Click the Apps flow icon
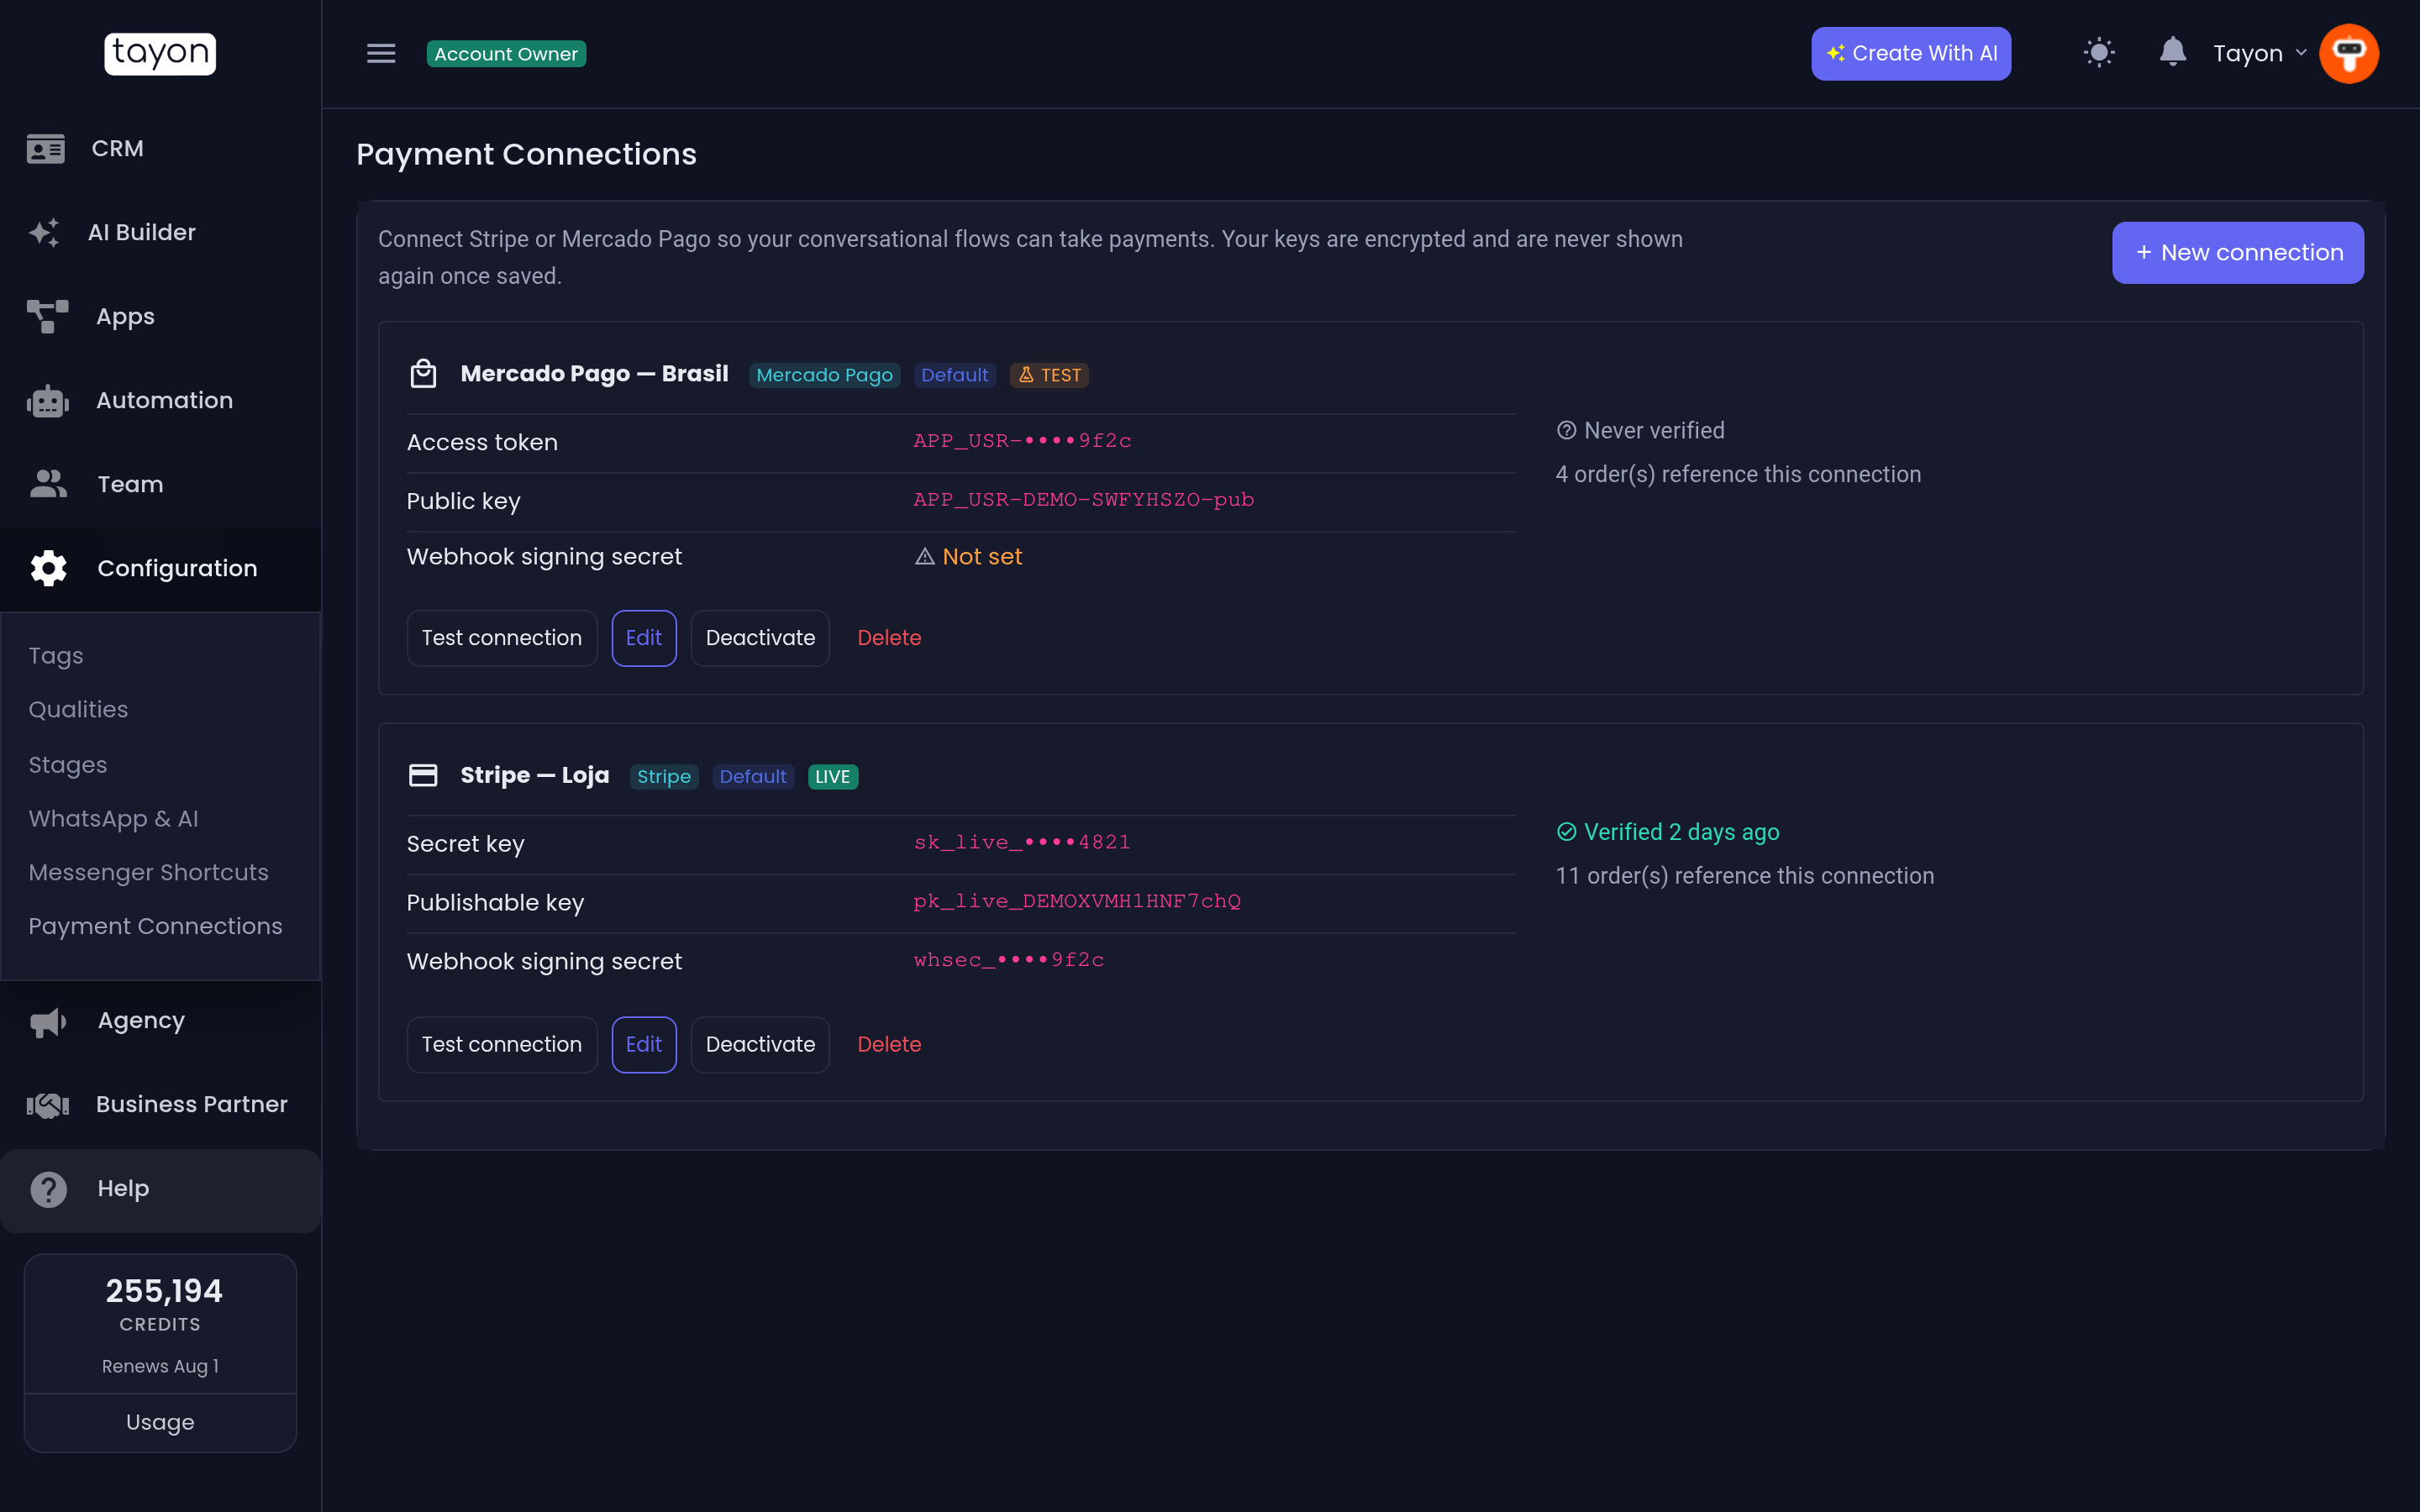Image resolution: width=2420 pixels, height=1512 pixels. pos(48,316)
